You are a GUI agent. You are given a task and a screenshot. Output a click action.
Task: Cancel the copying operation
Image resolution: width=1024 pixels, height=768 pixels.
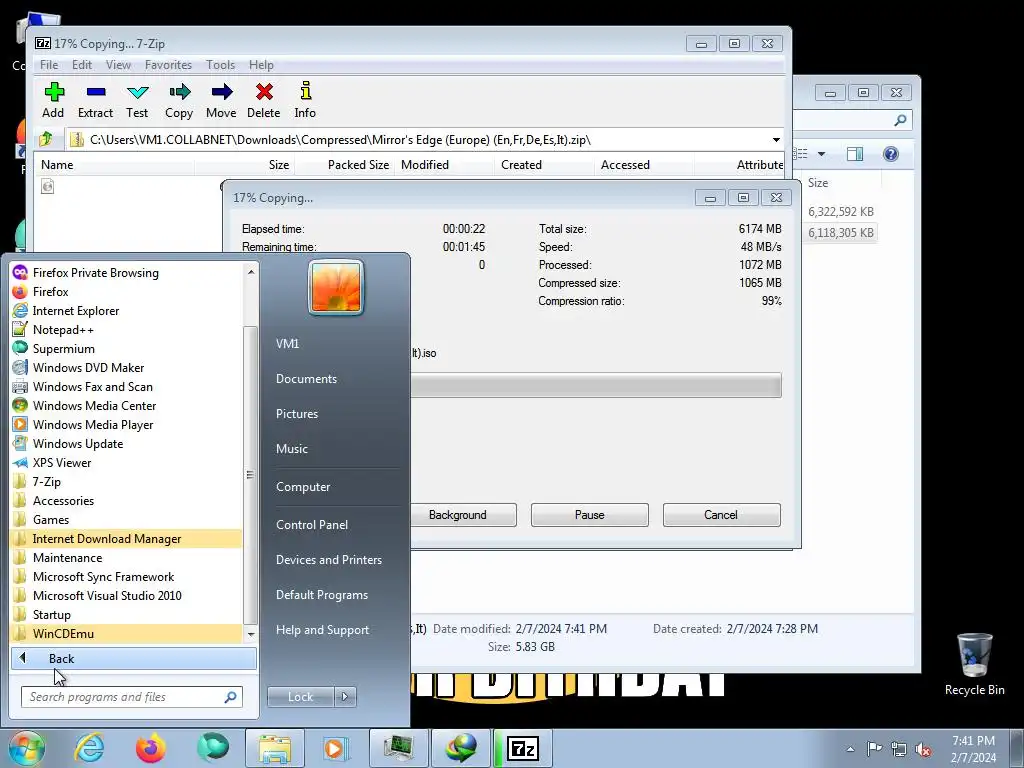click(721, 515)
